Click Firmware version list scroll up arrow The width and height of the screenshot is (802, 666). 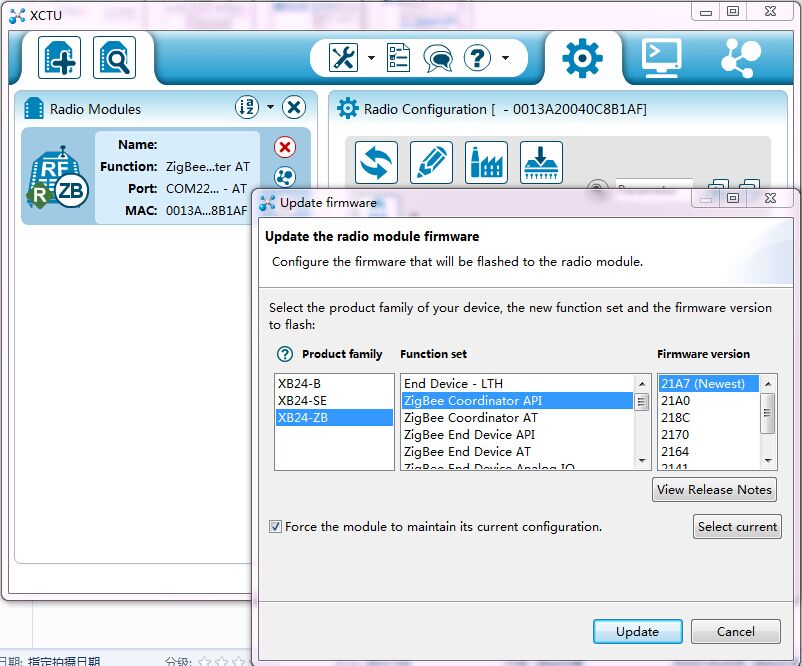coord(768,384)
